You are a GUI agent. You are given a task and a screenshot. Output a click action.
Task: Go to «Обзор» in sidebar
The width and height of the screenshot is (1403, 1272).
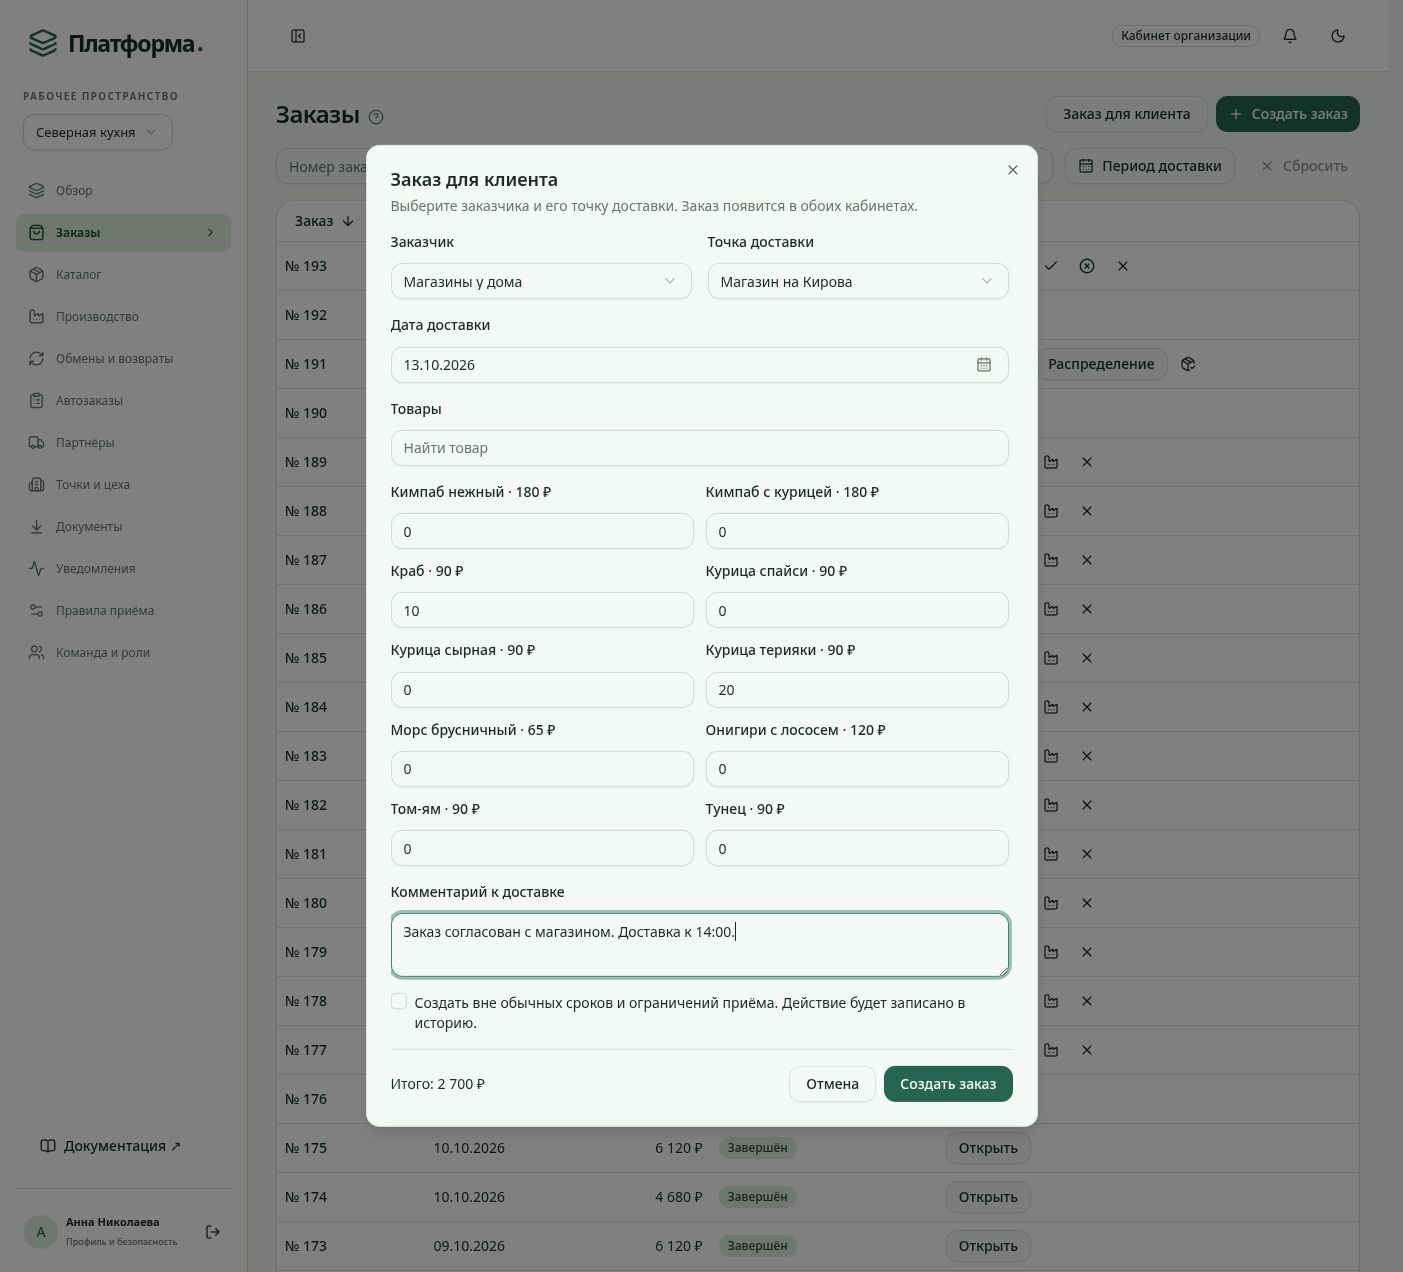123,190
